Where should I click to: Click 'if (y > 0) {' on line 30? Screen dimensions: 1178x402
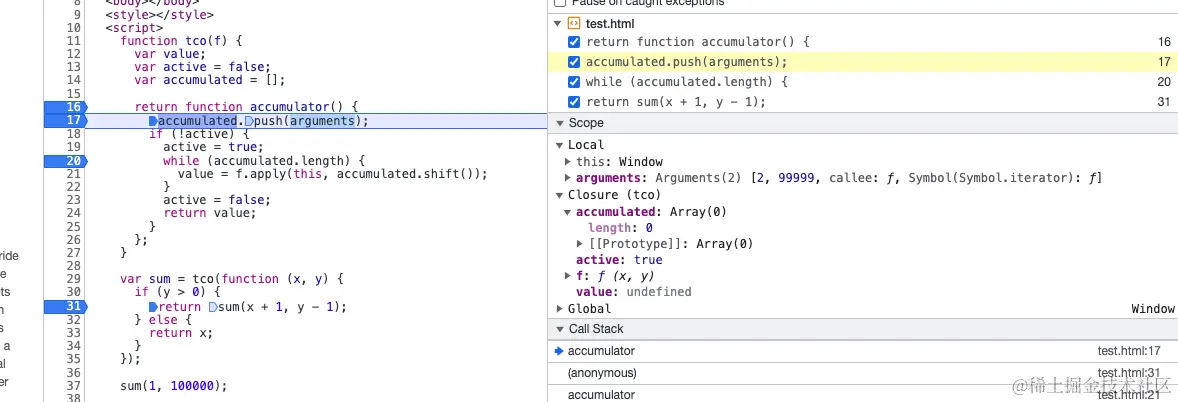tap(178, 292)
